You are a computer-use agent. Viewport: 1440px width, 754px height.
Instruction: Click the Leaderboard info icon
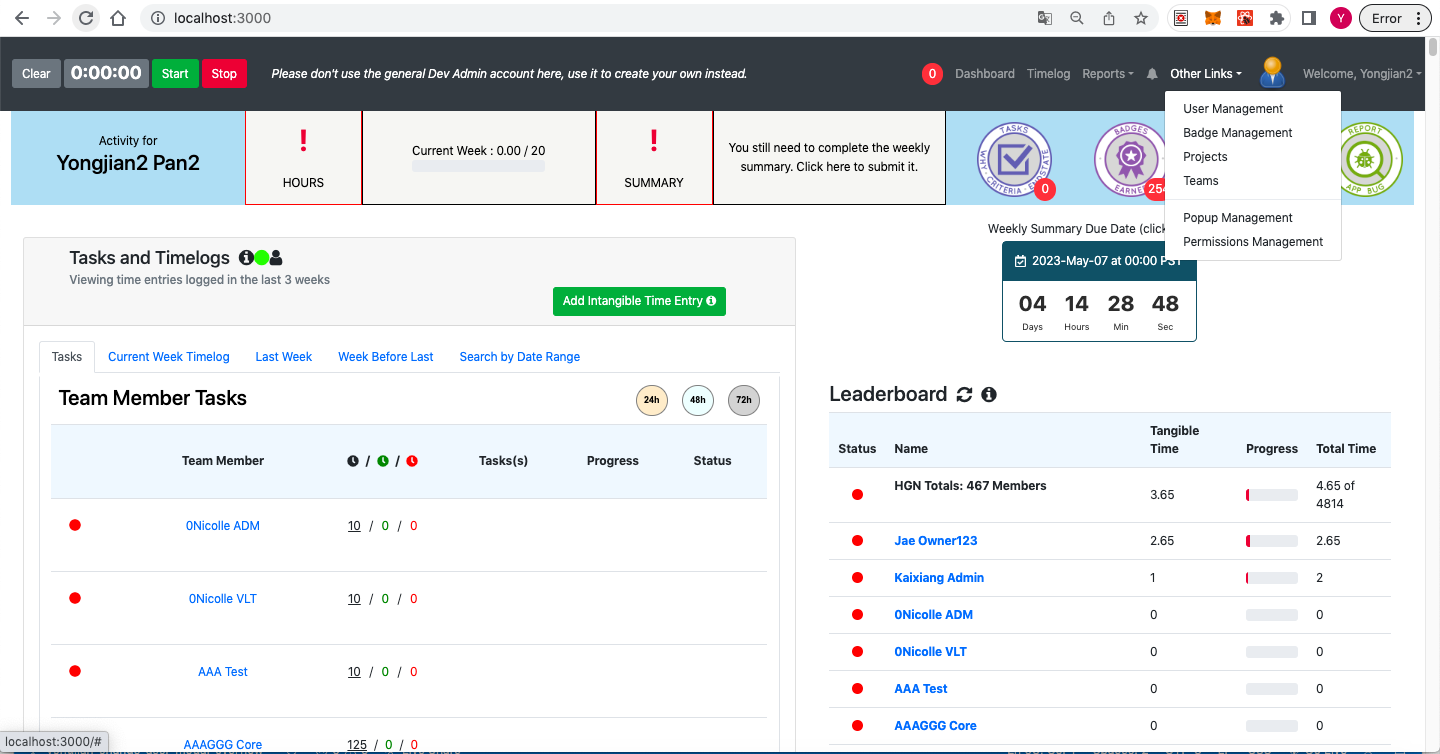(989, 395)
